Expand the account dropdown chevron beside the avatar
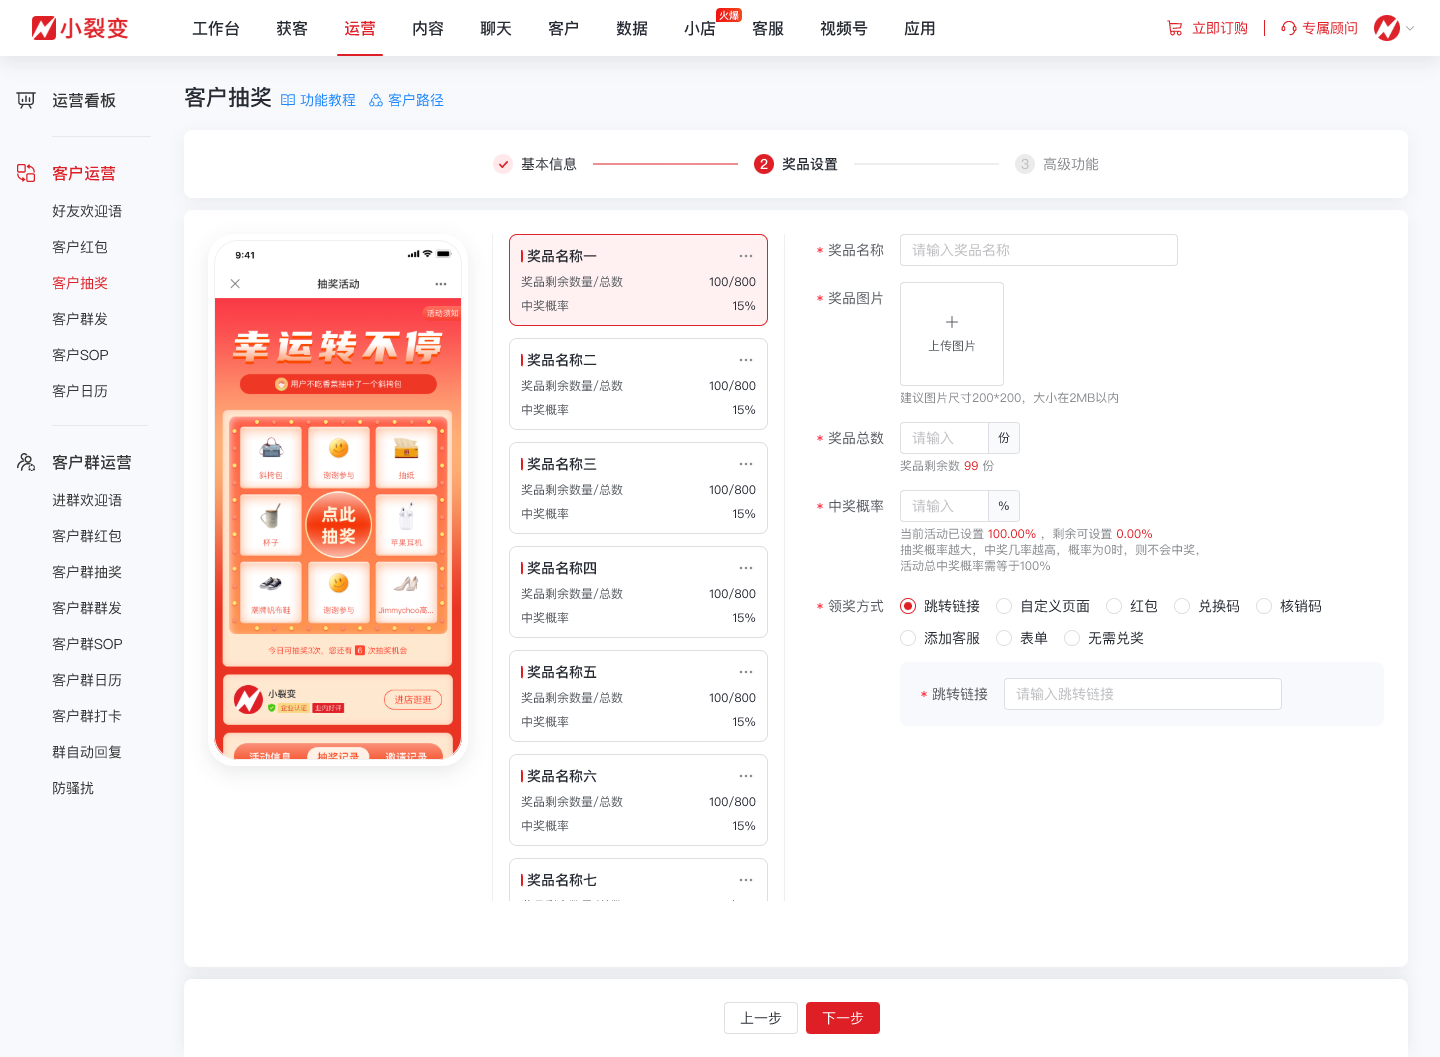This screenshot has width=1440, height=1057. [x=1410, y=28]
